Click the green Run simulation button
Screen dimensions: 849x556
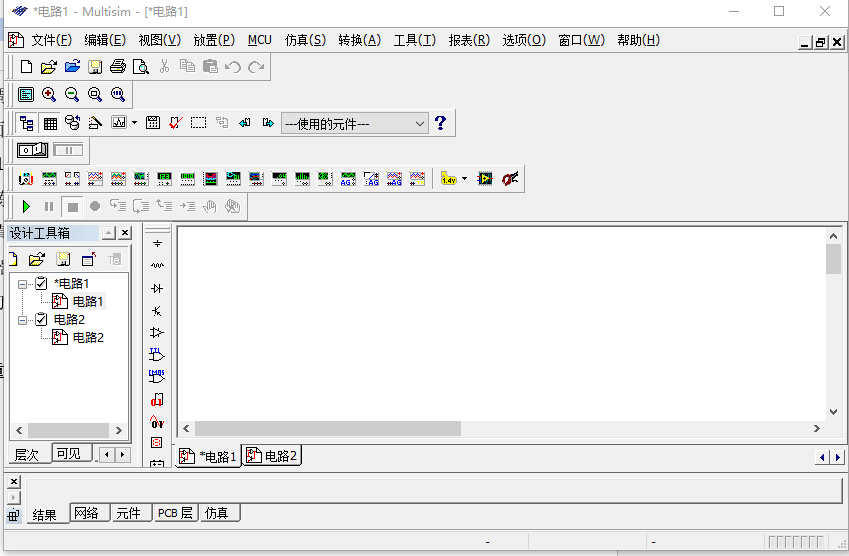coord(27,207)
